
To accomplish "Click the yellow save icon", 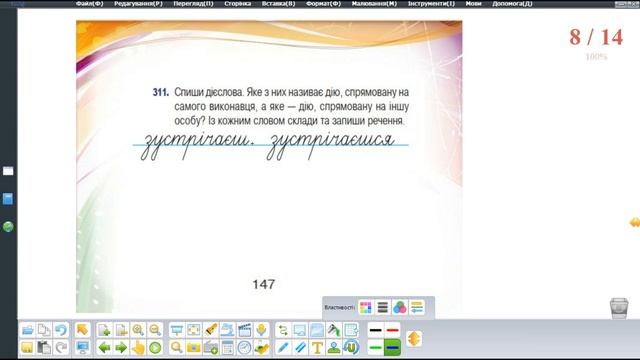I will click(x=27, y=348).
